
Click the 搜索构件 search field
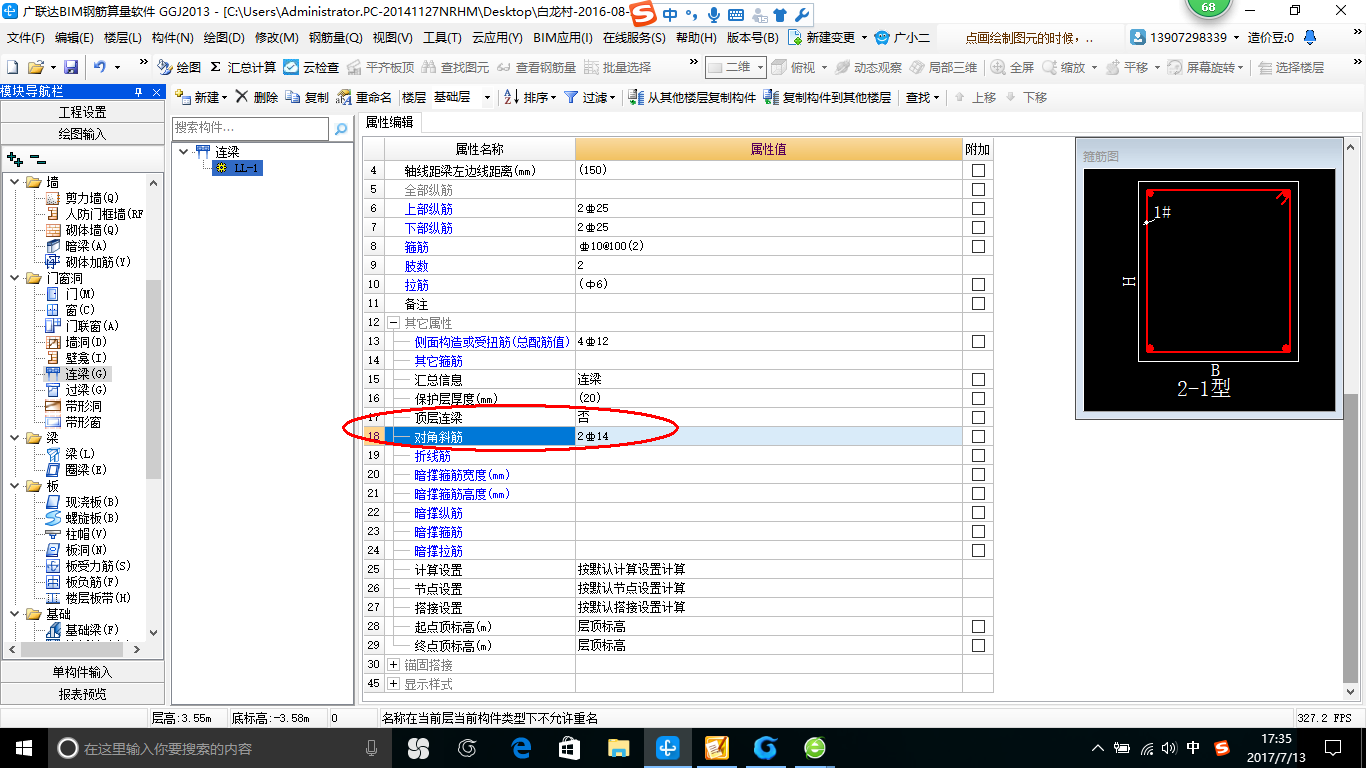(x=250, y=128)
